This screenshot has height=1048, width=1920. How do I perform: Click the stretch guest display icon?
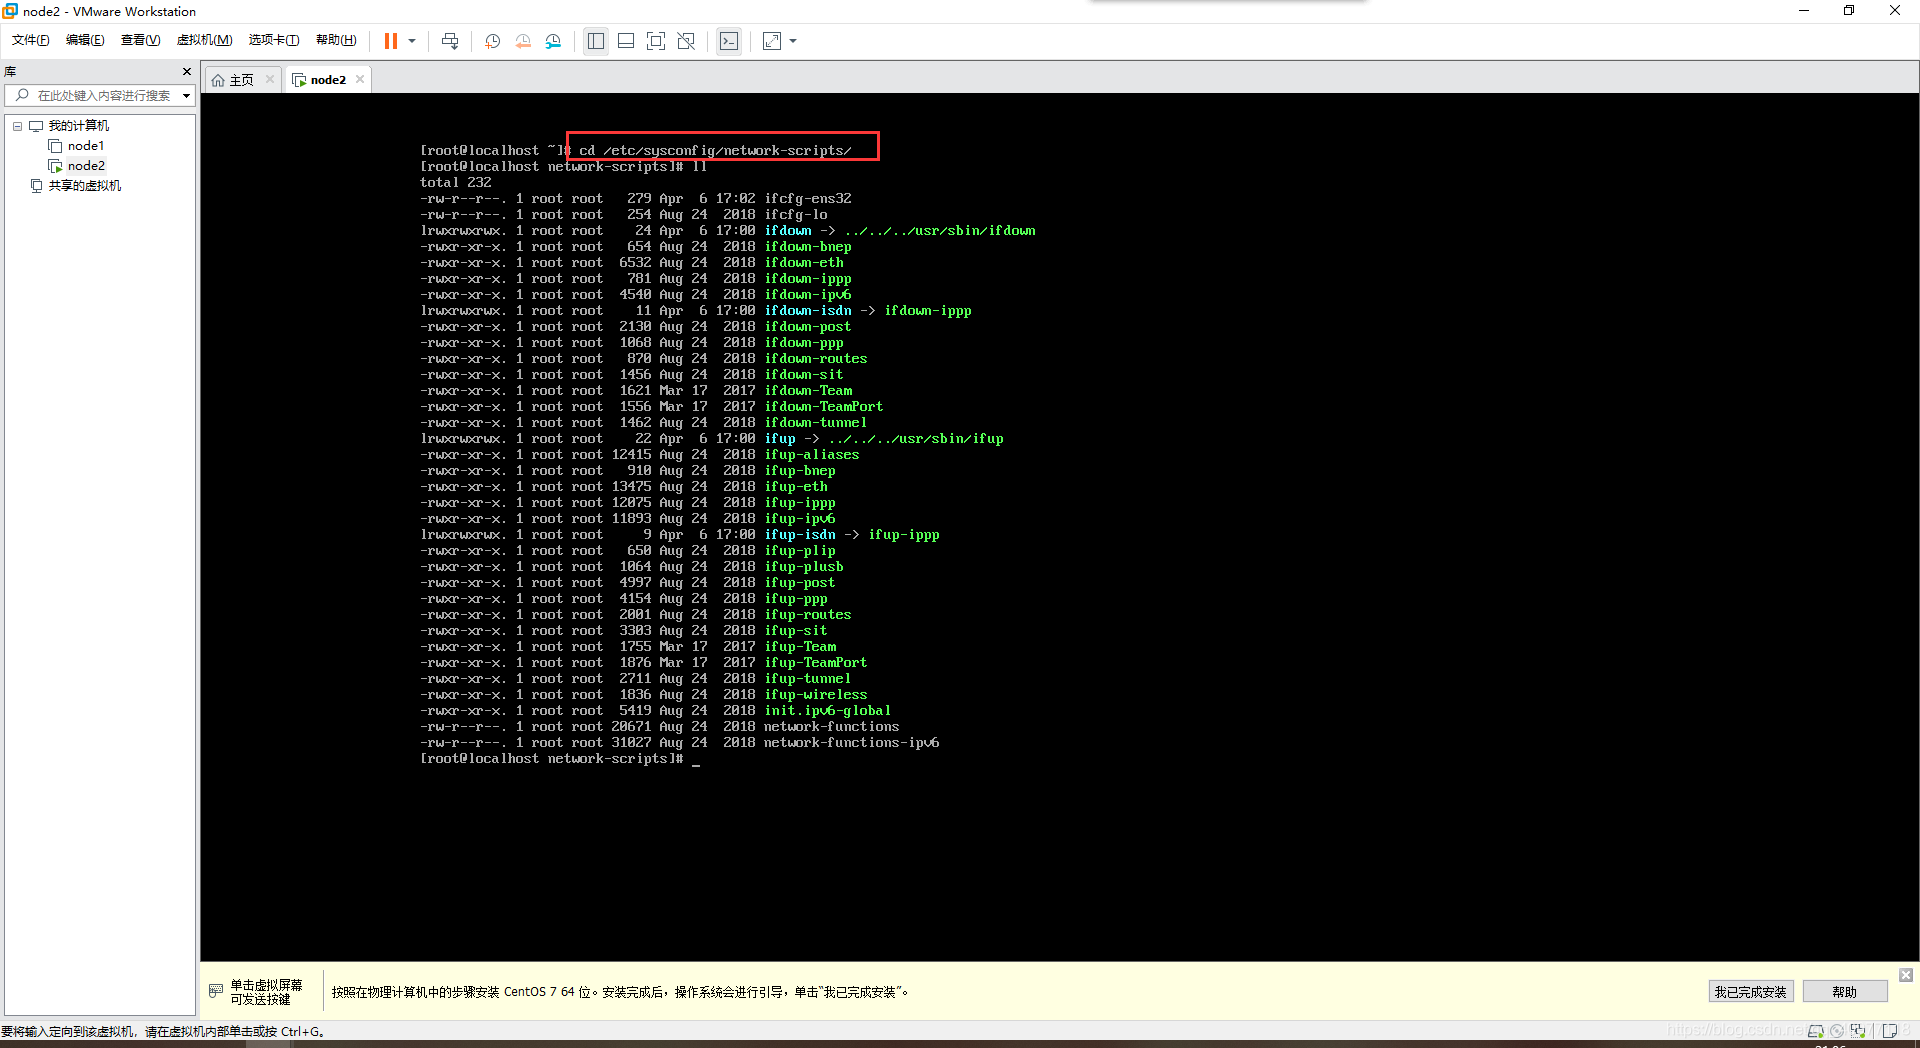click(x=772, y=41)
